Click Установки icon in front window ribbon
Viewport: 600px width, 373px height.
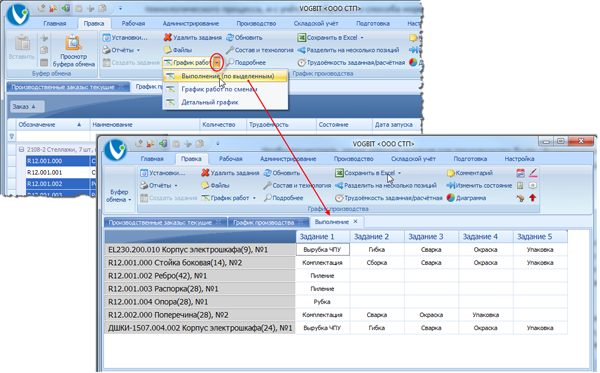click(144, 173)
